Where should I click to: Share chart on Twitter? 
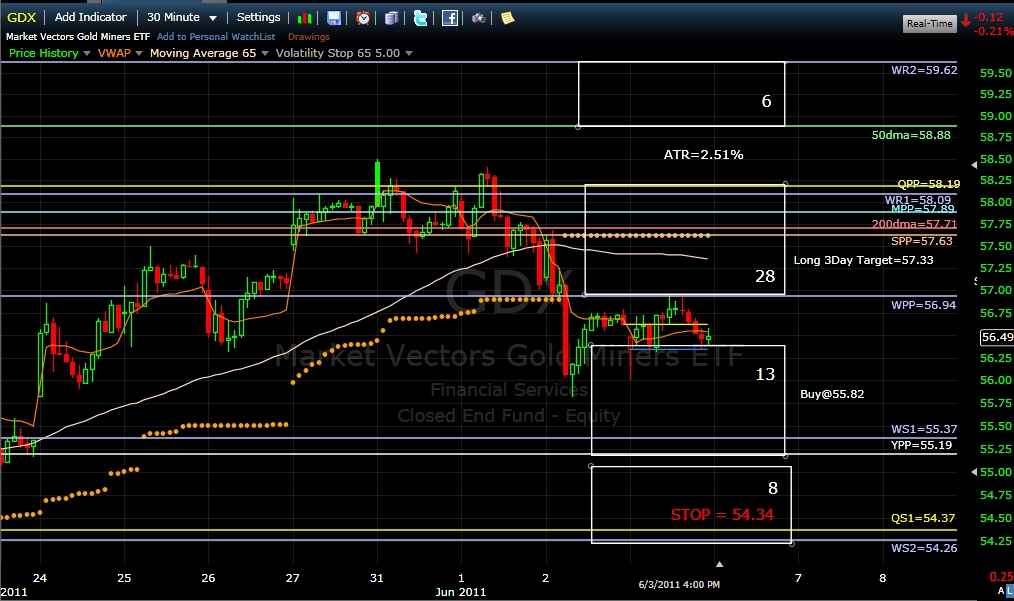pyautogui.click(x=420, y=18)
